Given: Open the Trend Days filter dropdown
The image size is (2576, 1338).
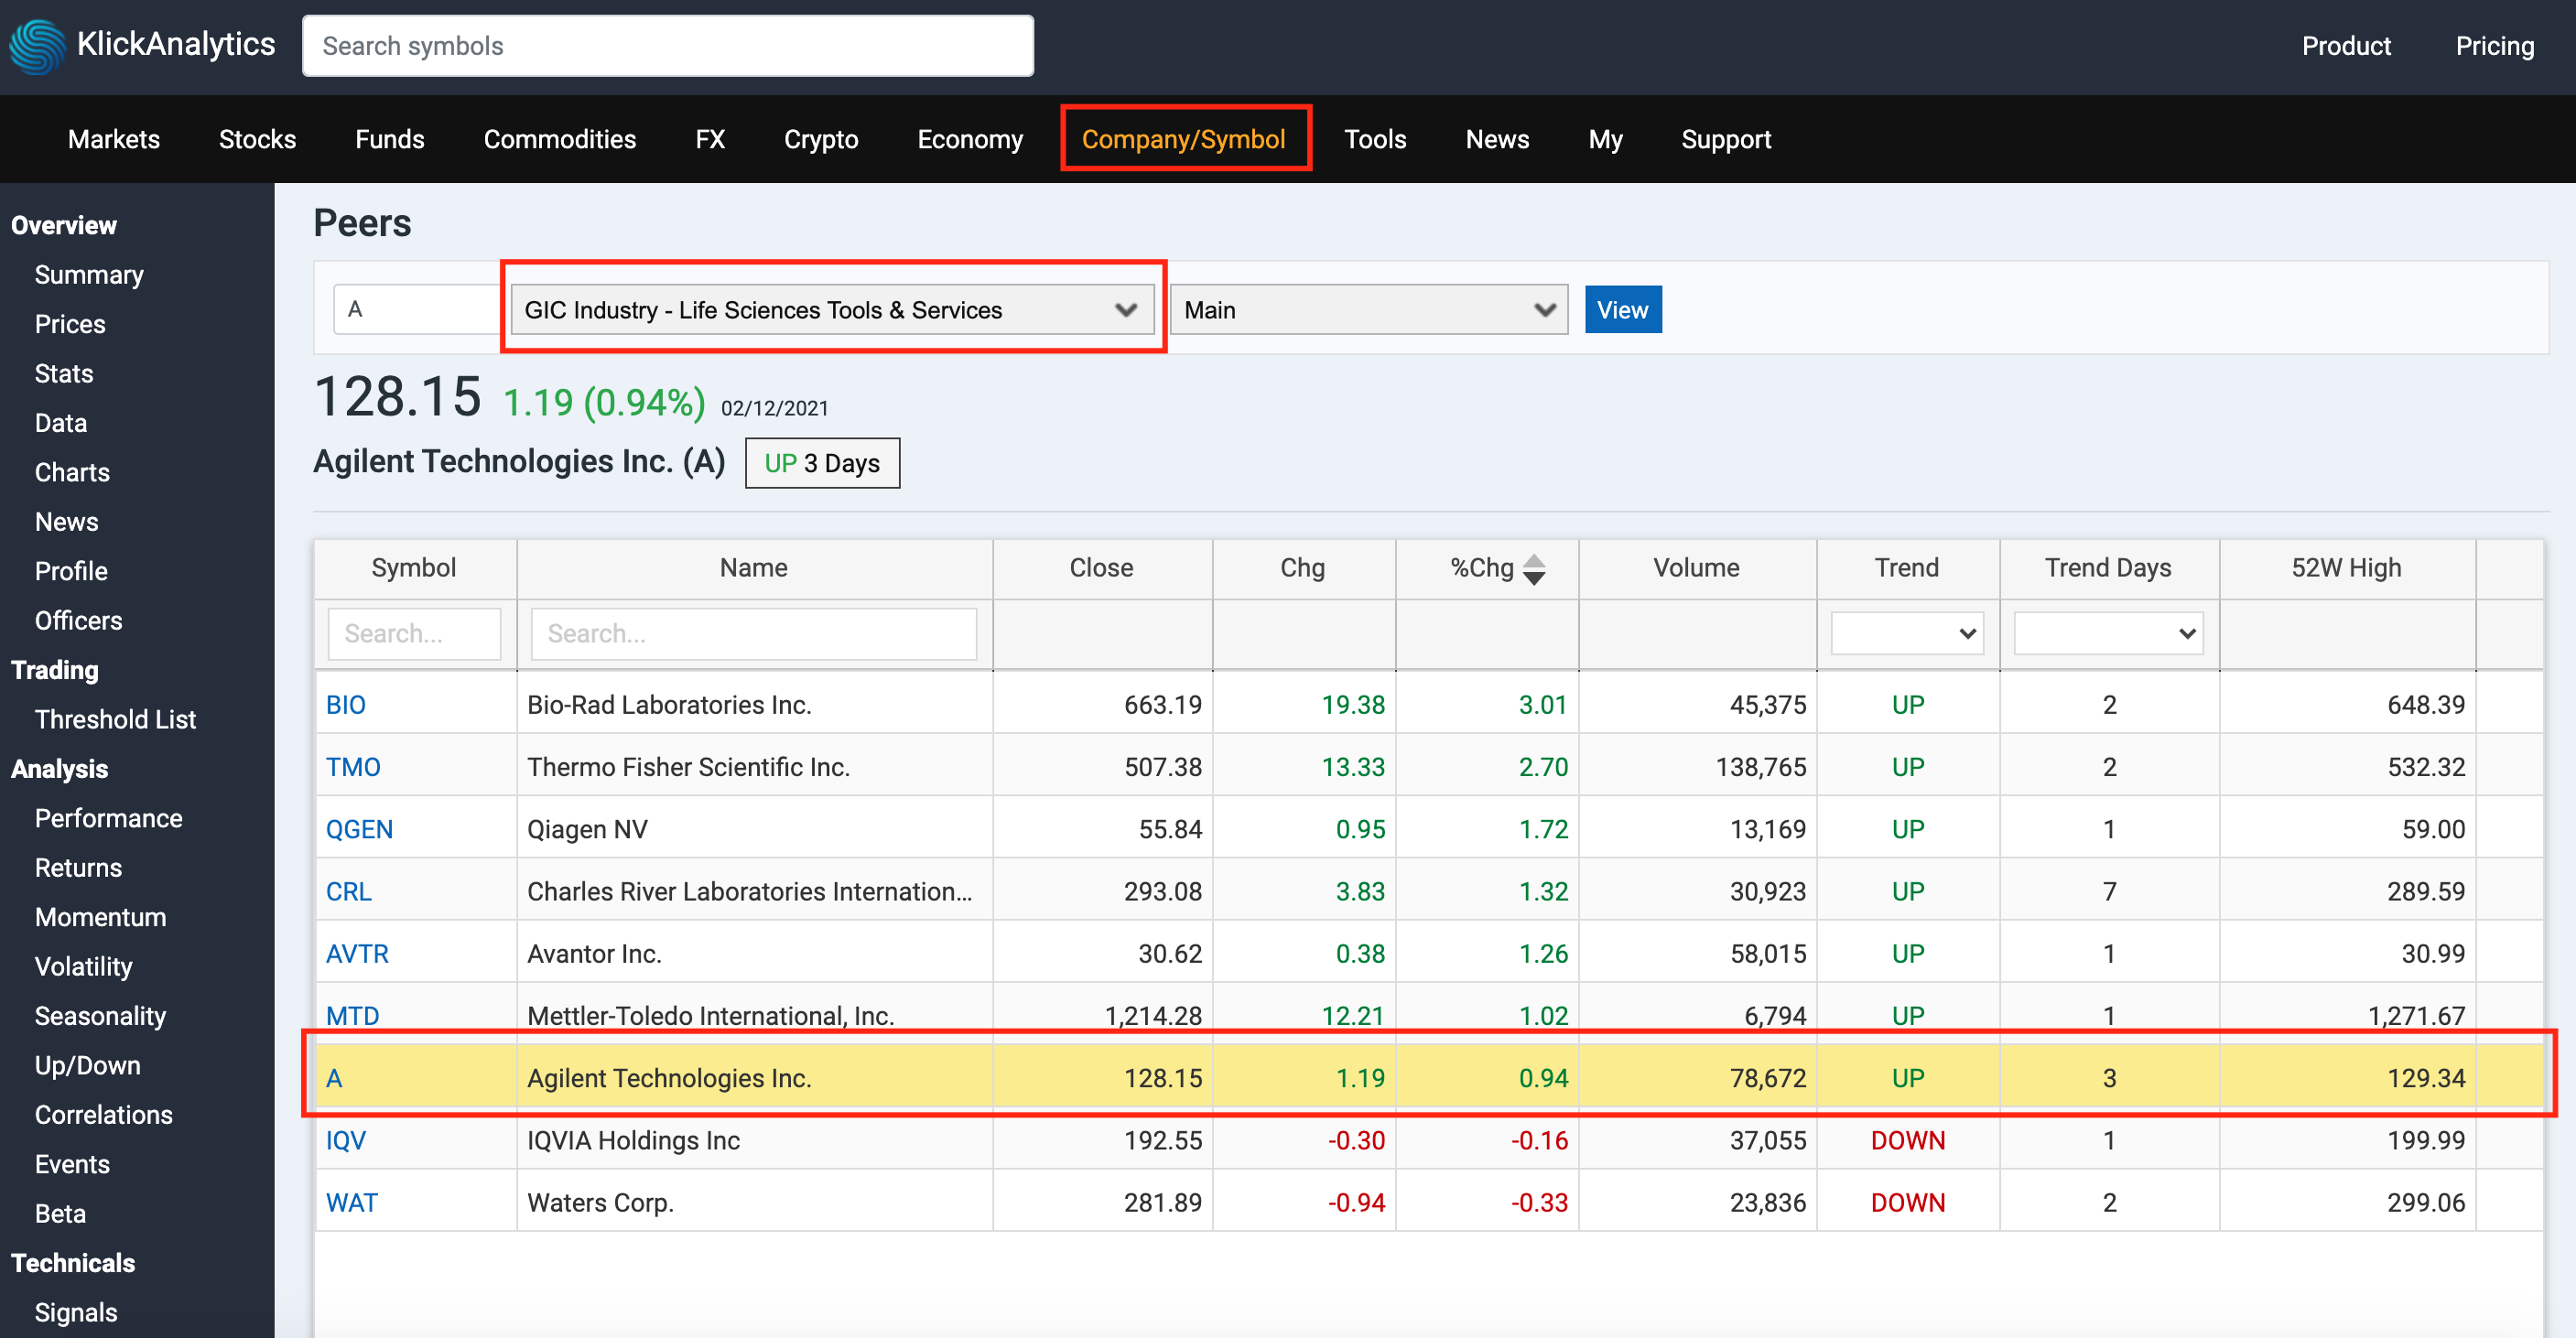Looking at the screenshot, I should tap(2107, 633).
